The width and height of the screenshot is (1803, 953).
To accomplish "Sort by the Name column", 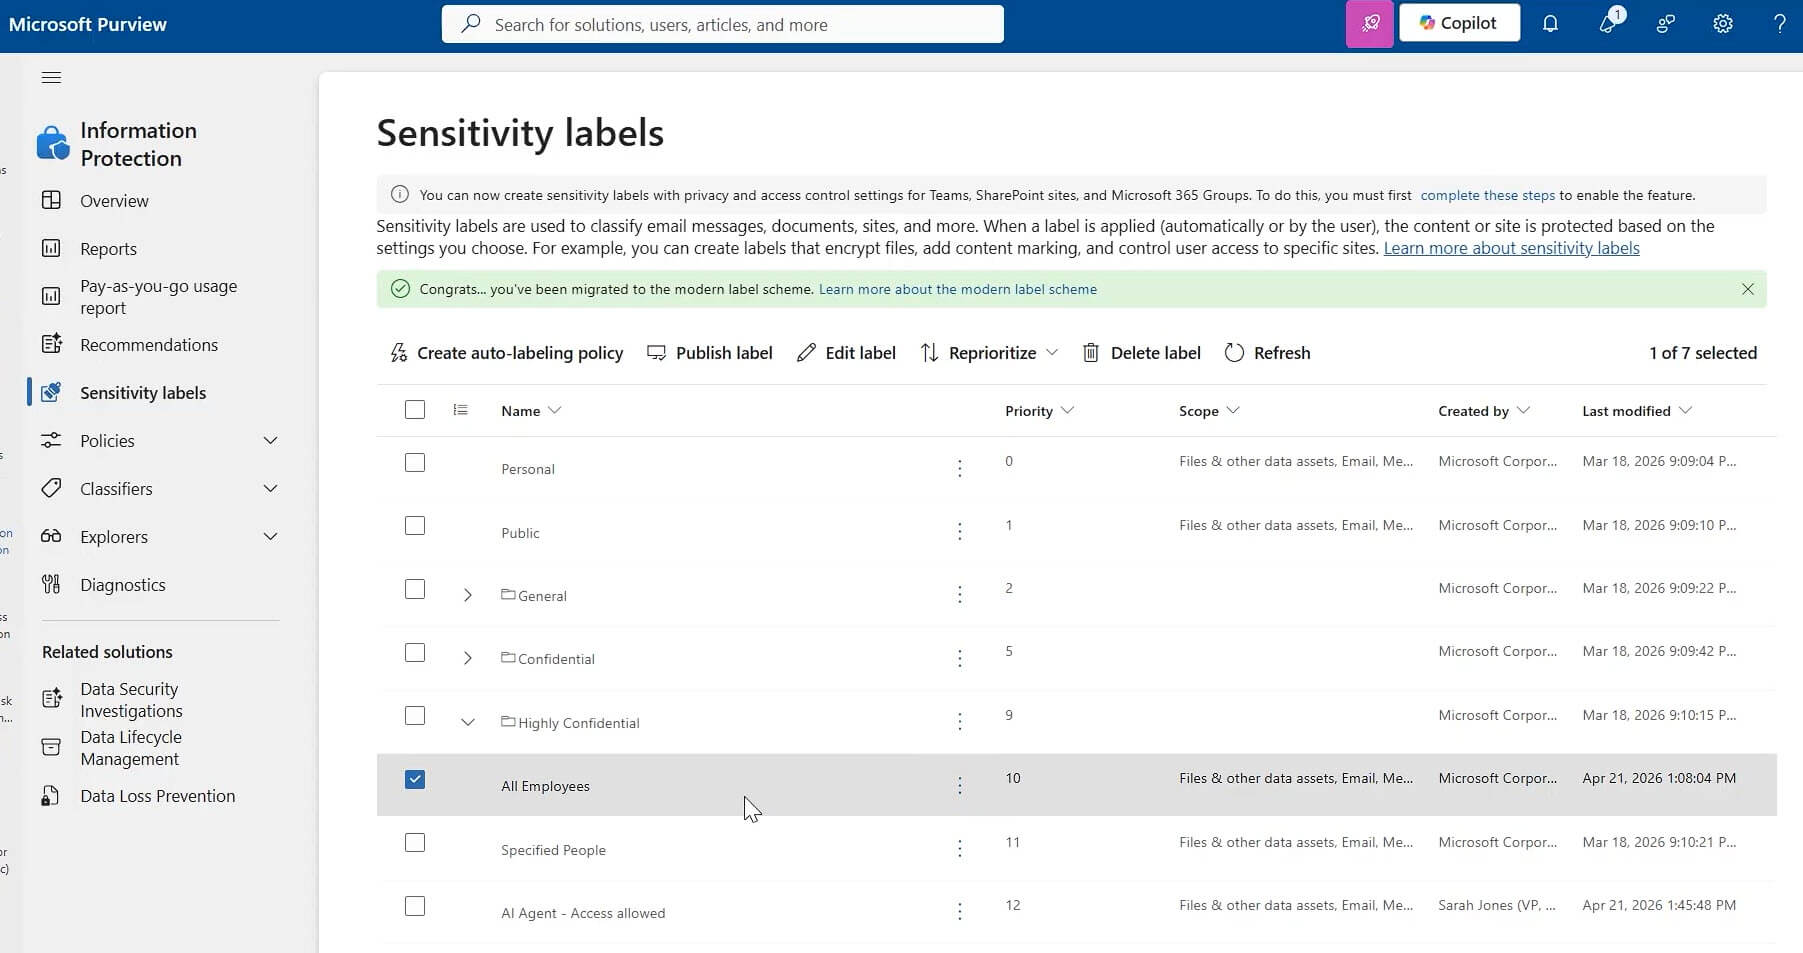I will pyautogui.click(x=531, y=411).
